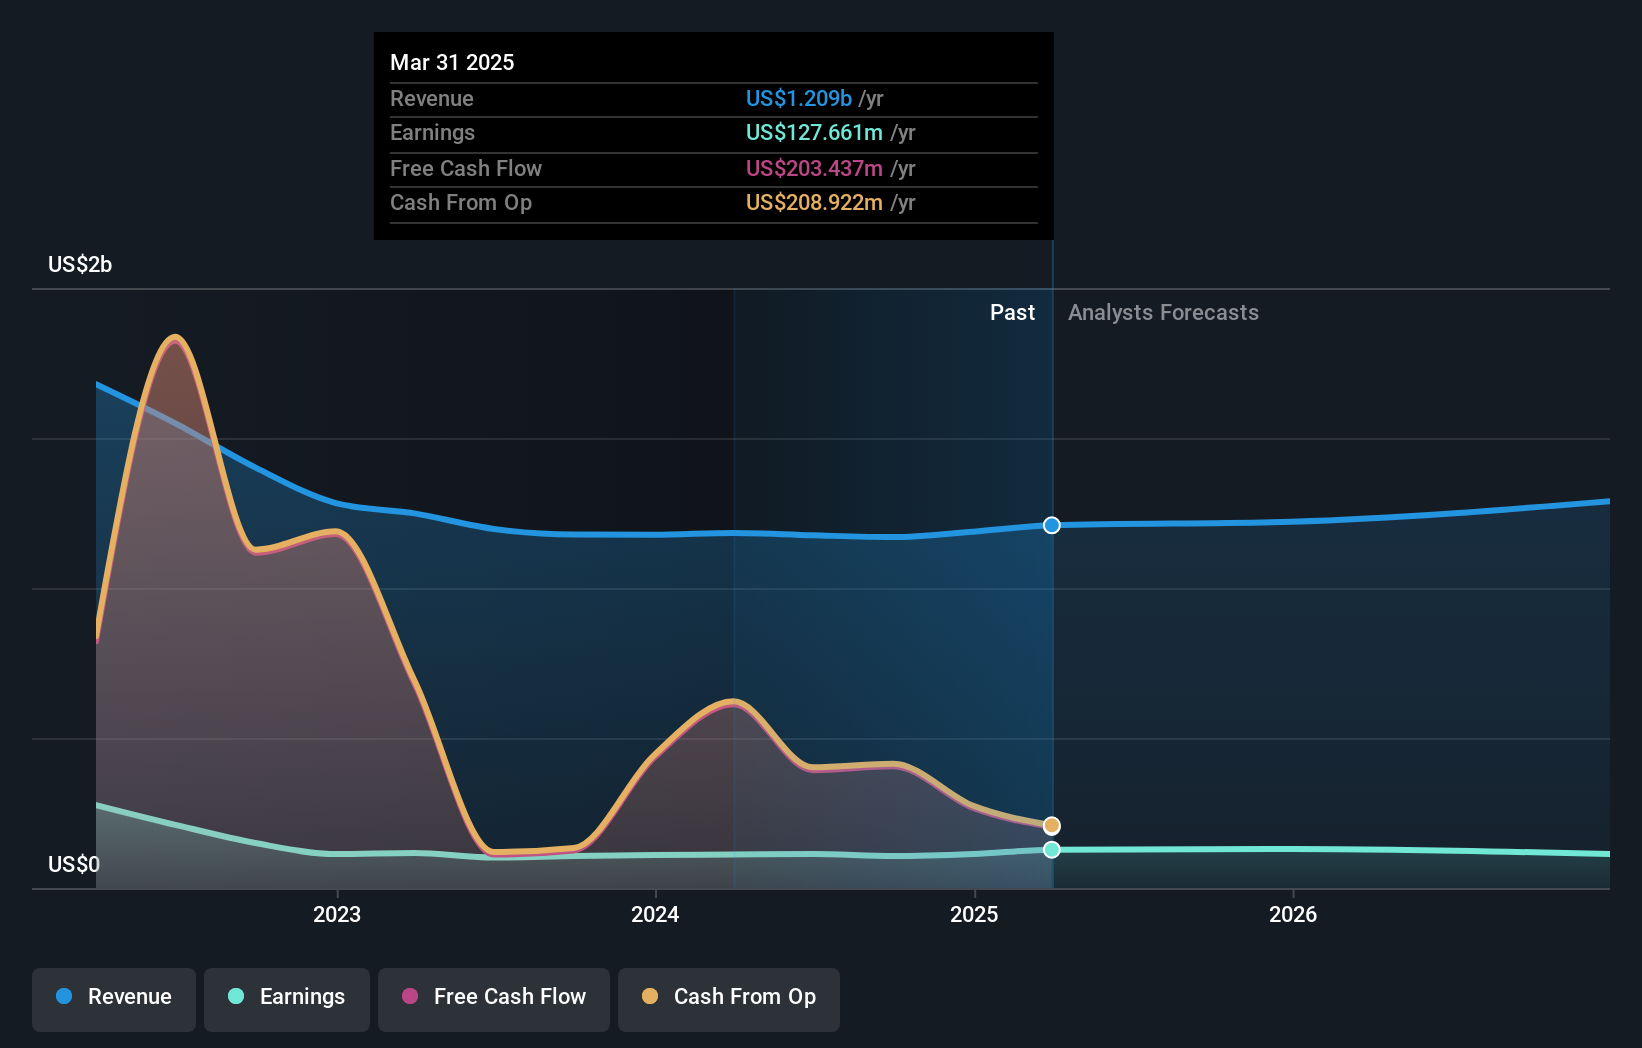Viewport: 1642px width, 1048px height.
Task: Click the US$0 y-axis label
Action: pos(74,864)
